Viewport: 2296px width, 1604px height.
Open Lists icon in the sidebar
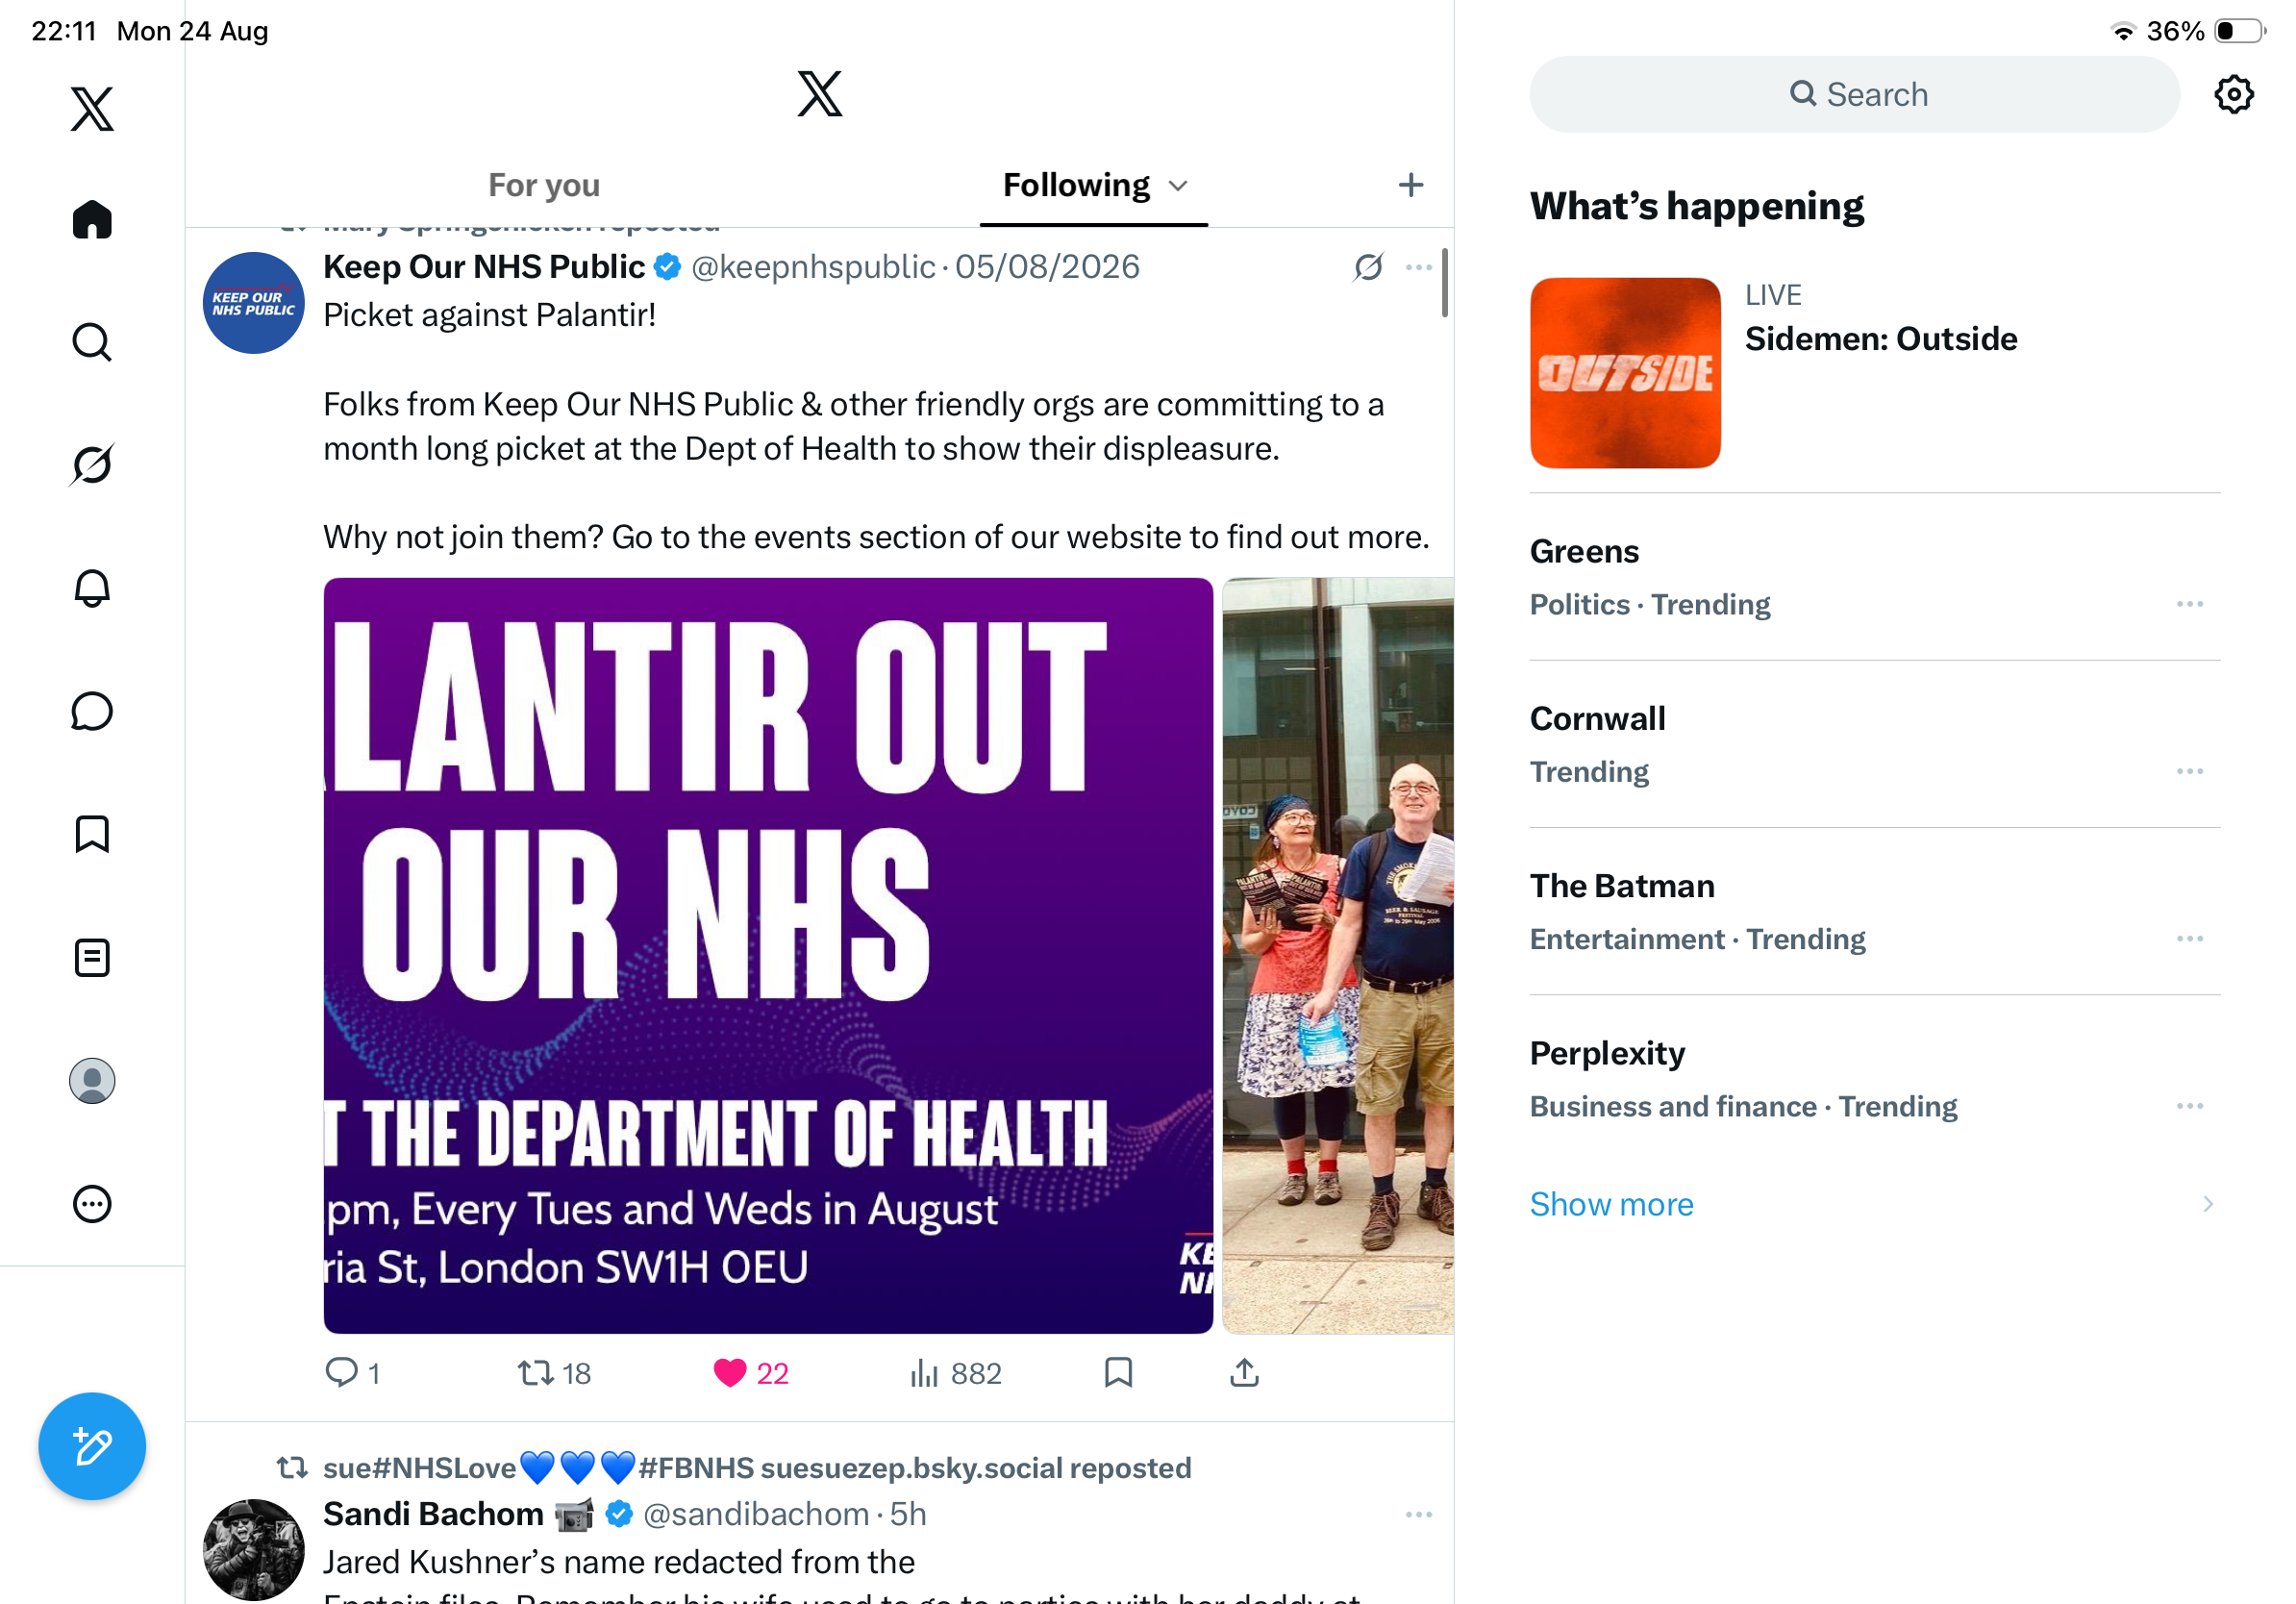click(92, 958)
